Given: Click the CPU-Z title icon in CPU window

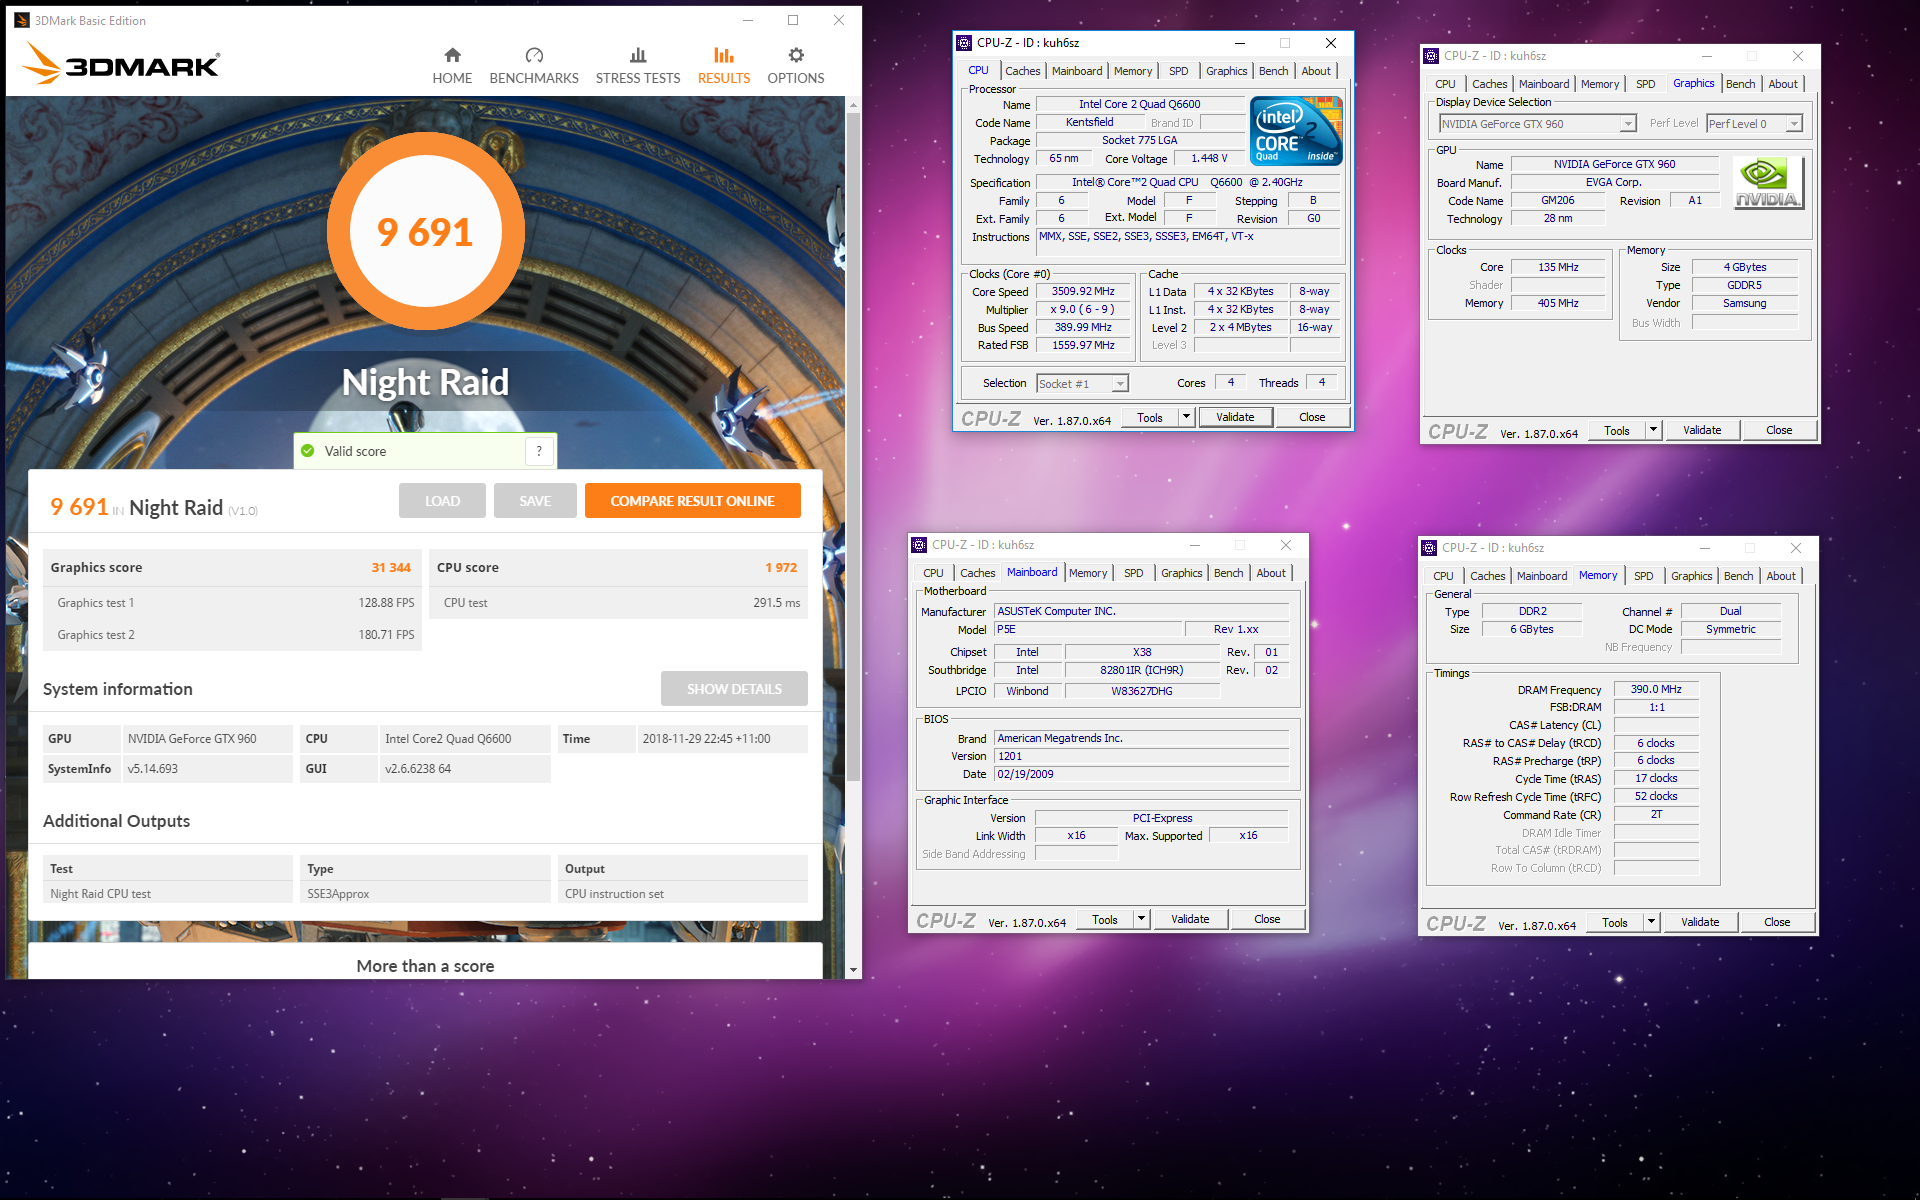Looking at the screenshot, I should 964,43.
